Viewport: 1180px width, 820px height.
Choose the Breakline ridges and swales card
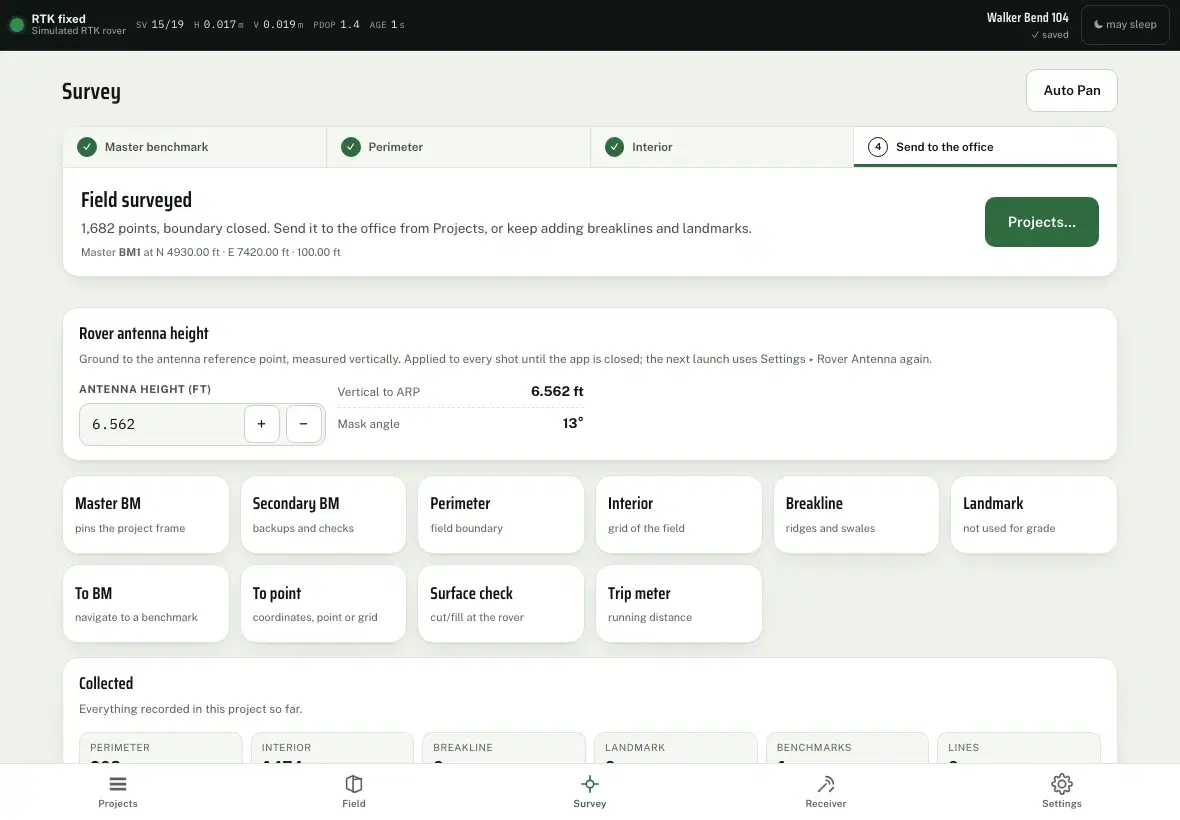tap(856, 515)
